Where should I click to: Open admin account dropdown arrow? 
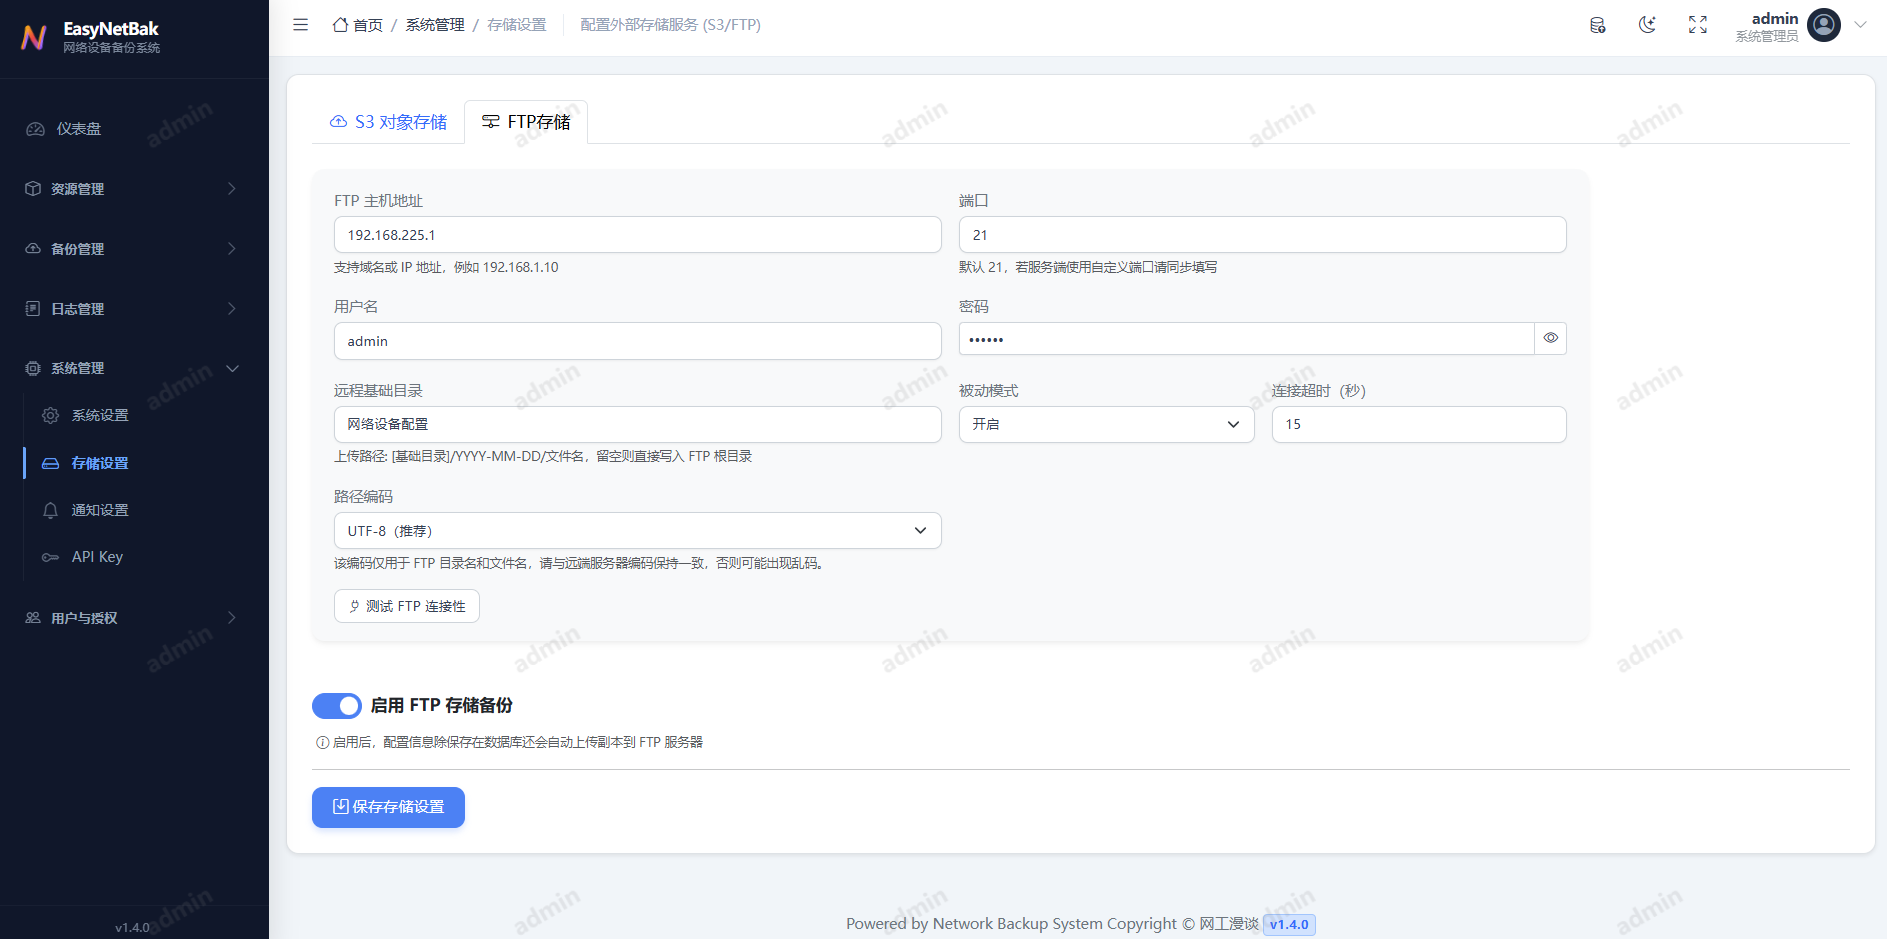pyautogui.click(x=1860, y=25)
